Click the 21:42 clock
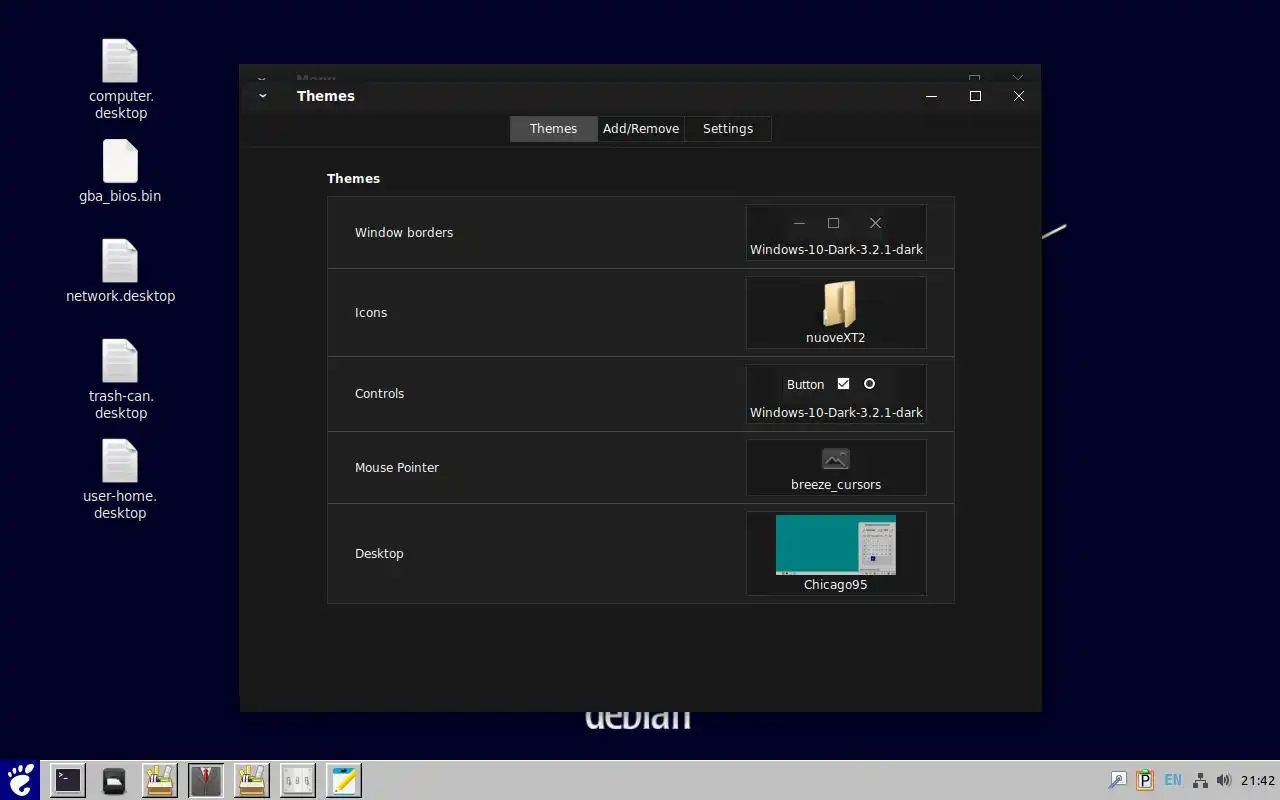1280x800 pixels. [x=1258, y=780]
